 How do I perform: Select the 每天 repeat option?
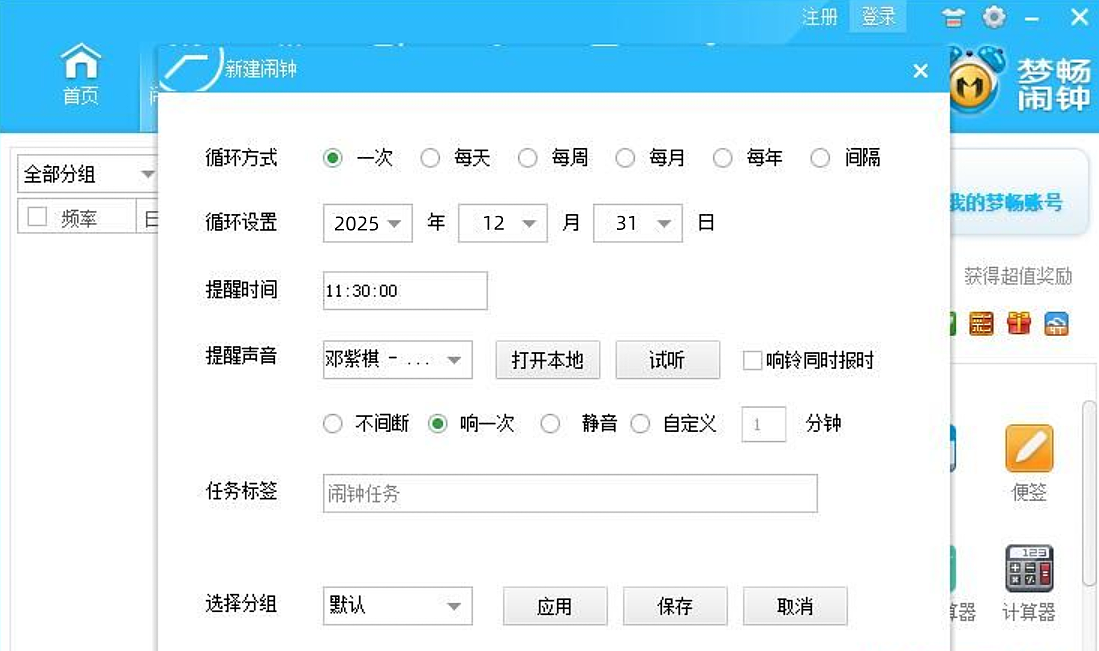[430, 157]
